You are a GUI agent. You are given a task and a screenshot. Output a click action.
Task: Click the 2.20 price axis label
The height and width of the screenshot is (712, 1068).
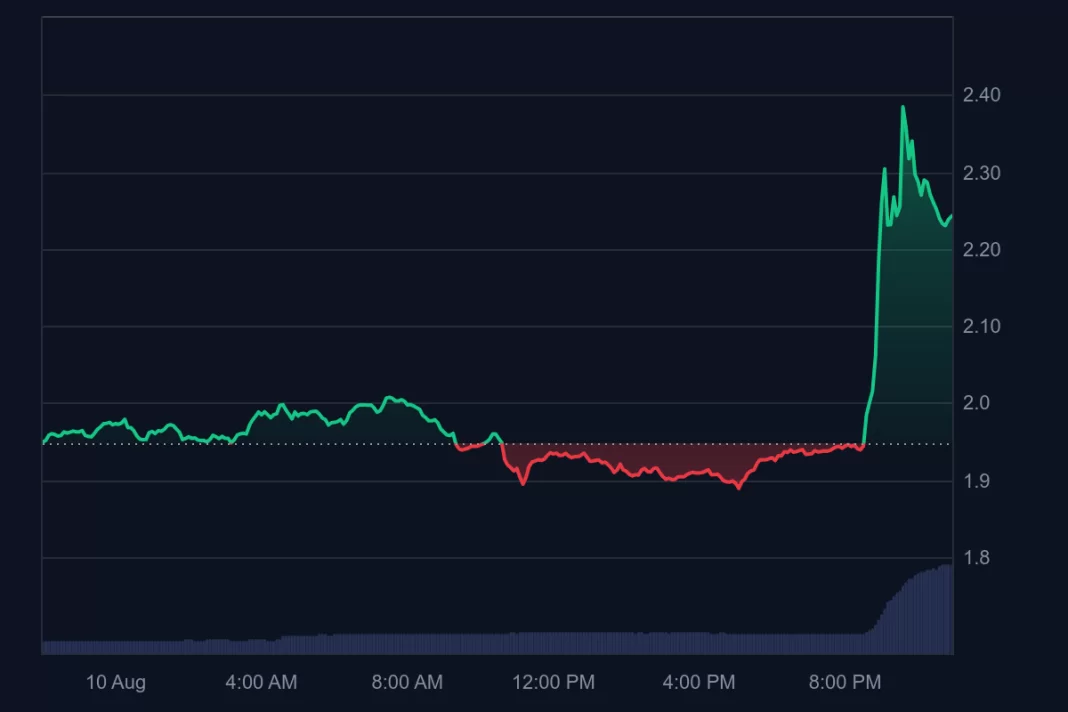(981, 250)
